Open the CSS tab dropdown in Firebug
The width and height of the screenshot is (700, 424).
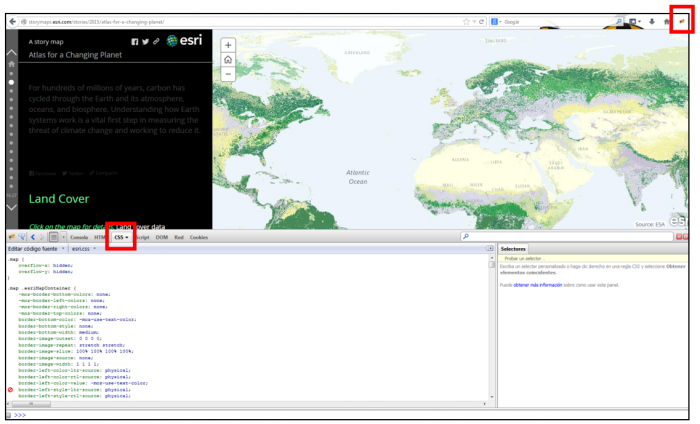120,237
